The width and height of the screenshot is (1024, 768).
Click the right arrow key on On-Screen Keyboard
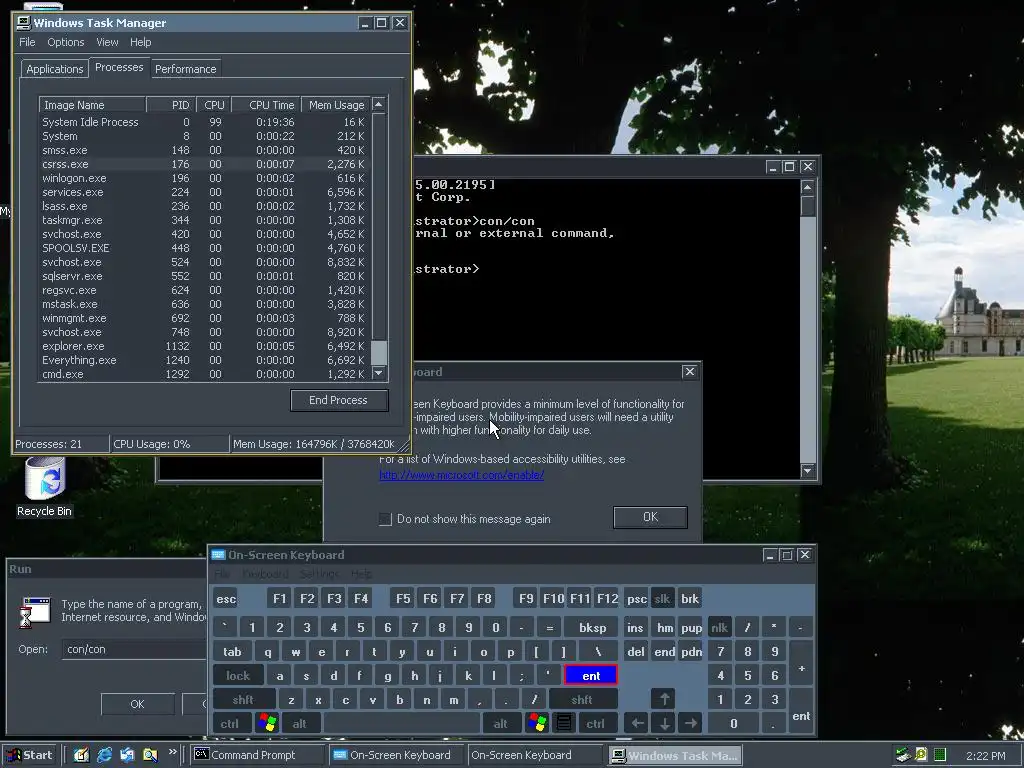pos(690,723)
